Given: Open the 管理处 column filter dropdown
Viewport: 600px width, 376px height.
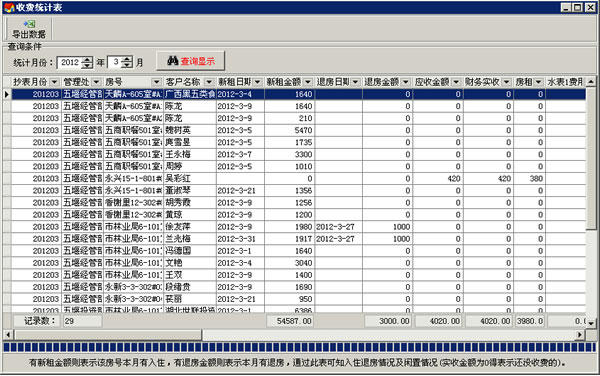Looking at the screenshot, I should [x=96, y=82].
